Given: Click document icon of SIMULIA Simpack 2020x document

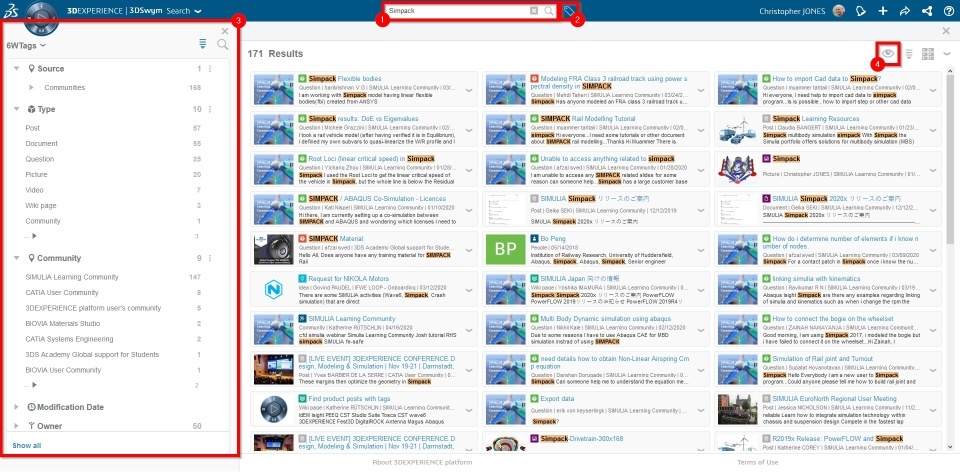Looking at the screenshot, I should (766, 199).
